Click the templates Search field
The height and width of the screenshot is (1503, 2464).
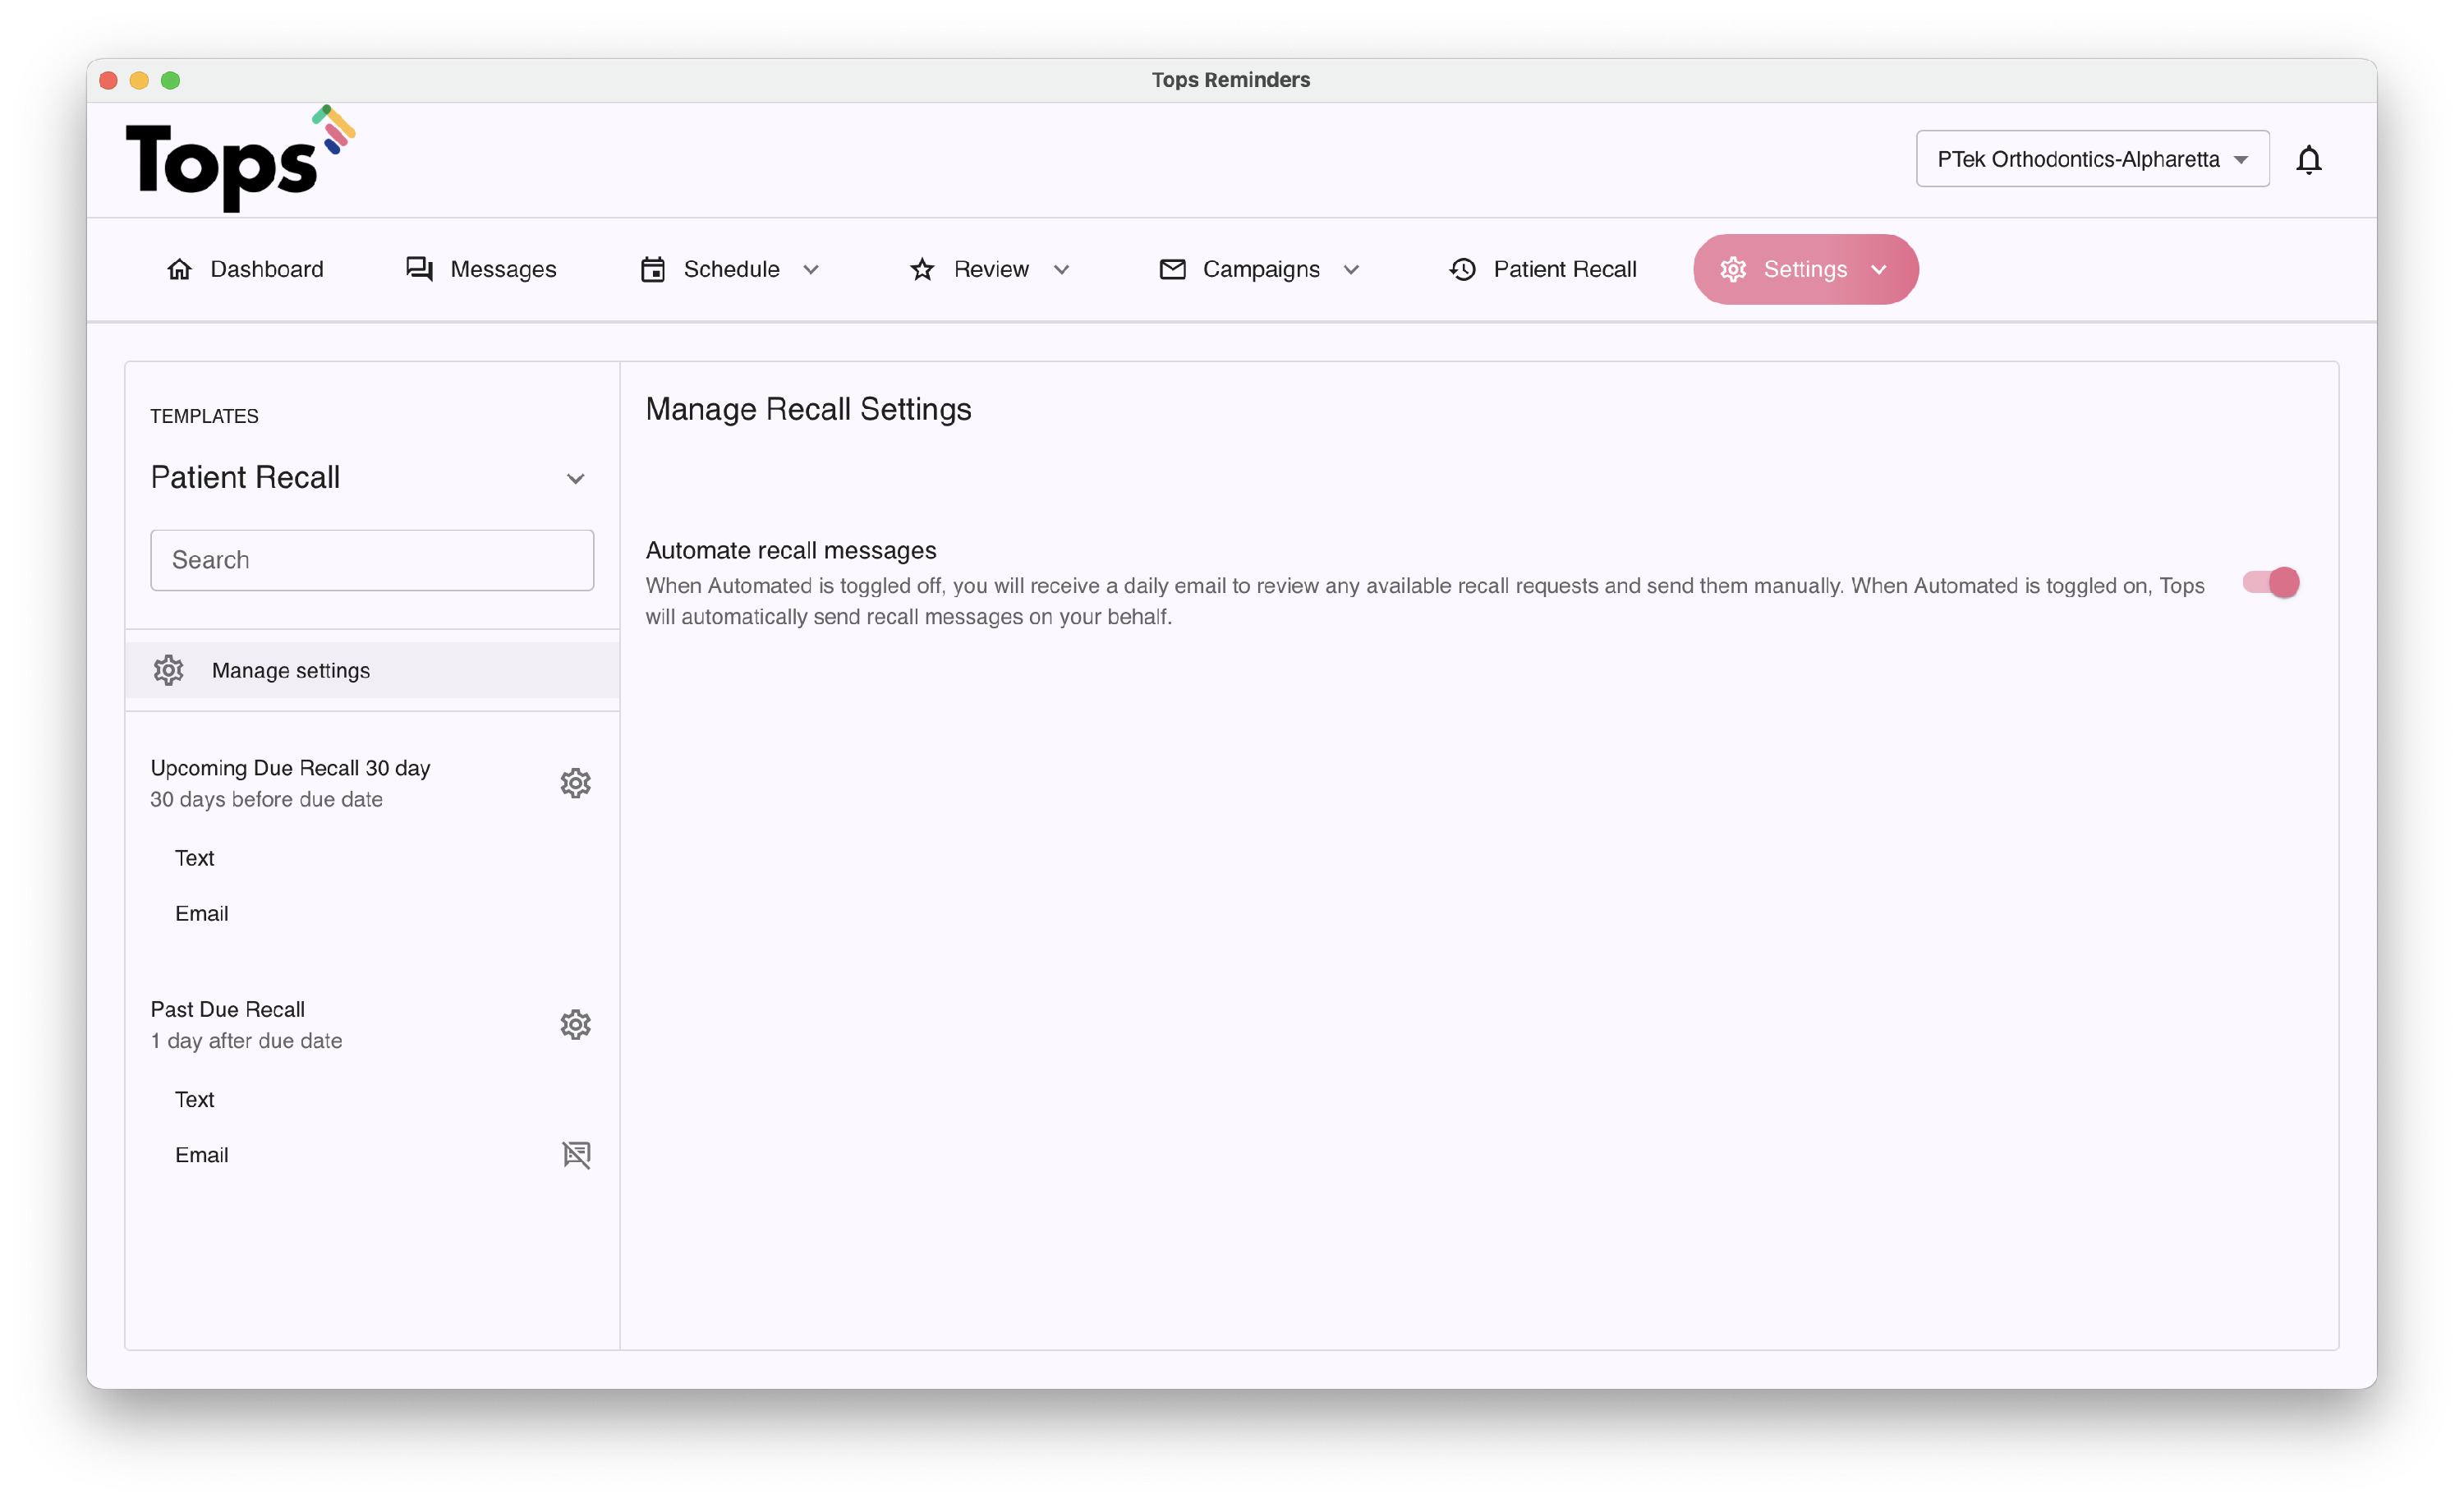(372, 560)
